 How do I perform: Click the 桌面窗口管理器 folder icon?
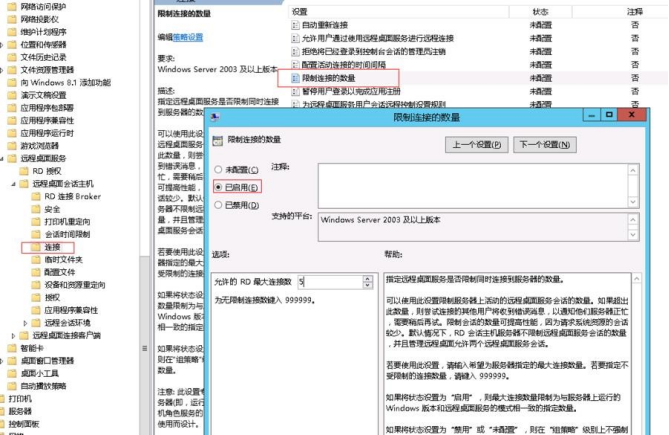(12, 361)
